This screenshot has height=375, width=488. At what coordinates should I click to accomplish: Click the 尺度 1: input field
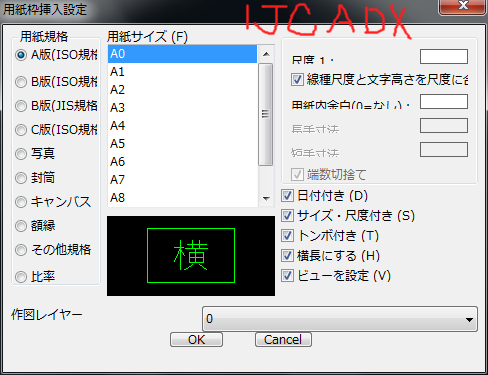pos(444,56)
